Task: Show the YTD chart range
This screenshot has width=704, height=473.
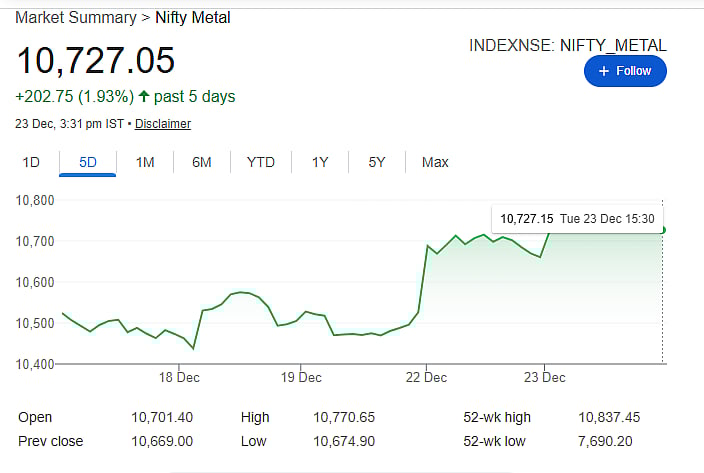Action: pos(261,162)
